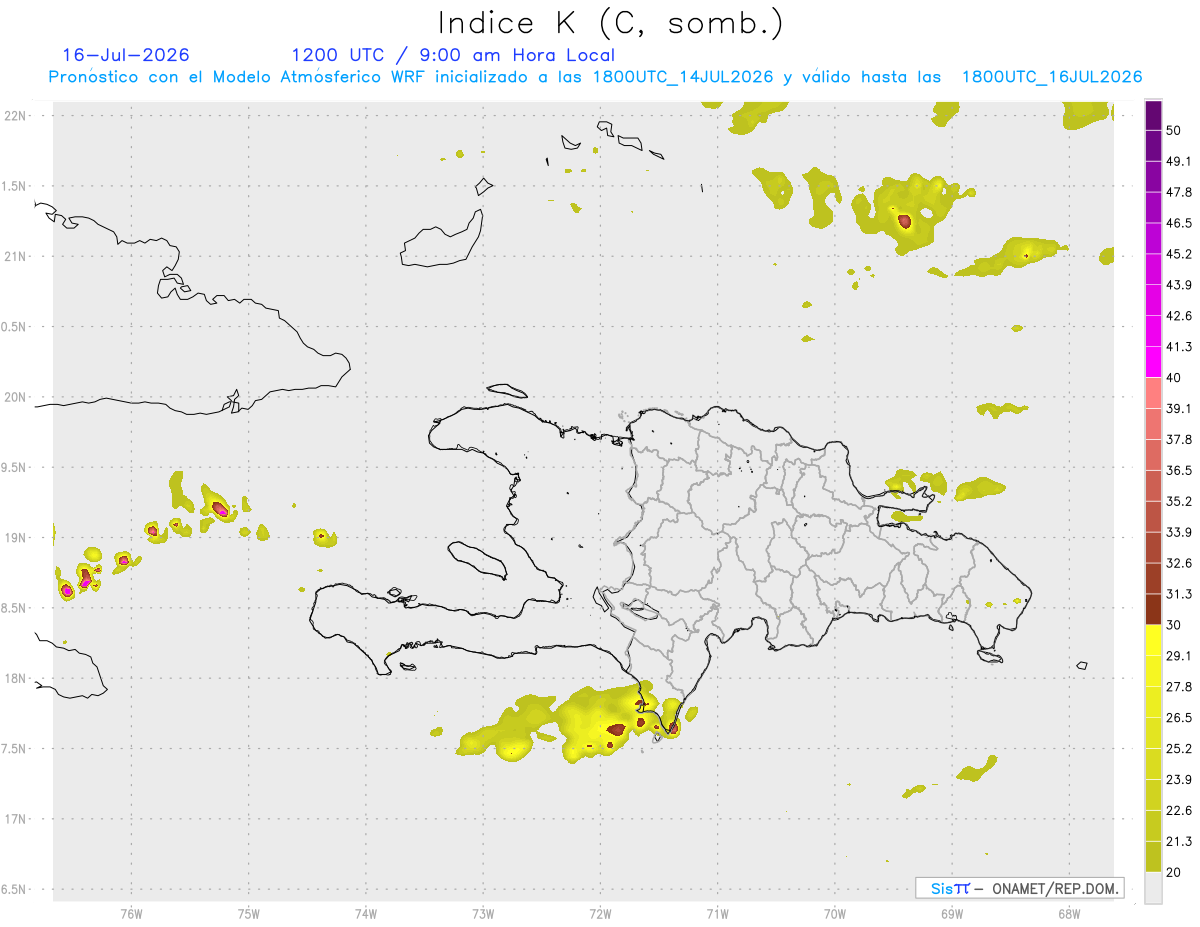Image resolution: width=1200 pixels, height=927 pixels.
Task: Pick the dark purple swatch above 50
Action: click(1154, 116)
